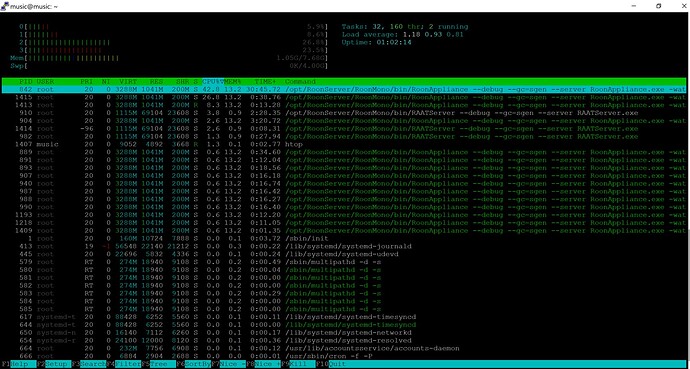This screenshot has height=369, width=690.
Task: Select the /sbin/init process row
Action: [x=343, y=238]
